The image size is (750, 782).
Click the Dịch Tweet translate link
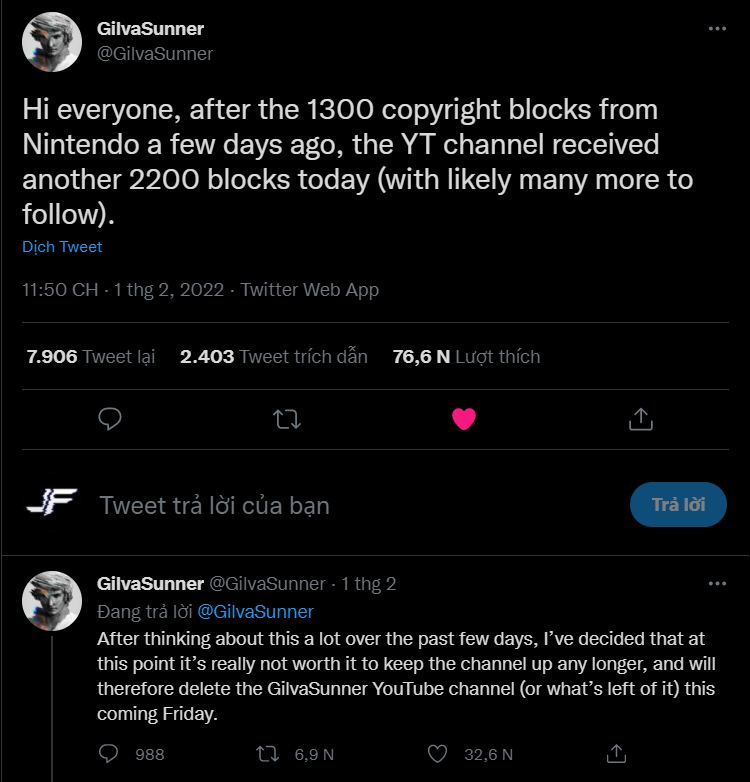(x=62, y=247)
